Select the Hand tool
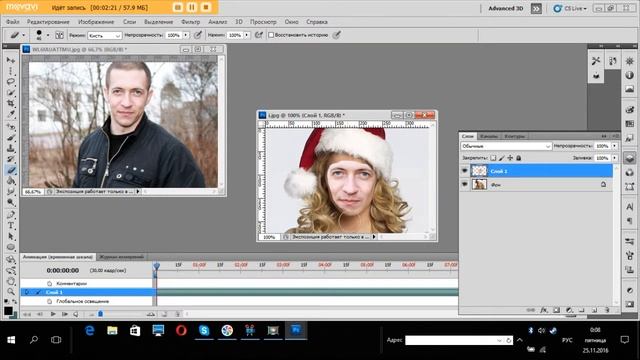The height and width of the screenshot is (360, 640). (x=11, y=281)
